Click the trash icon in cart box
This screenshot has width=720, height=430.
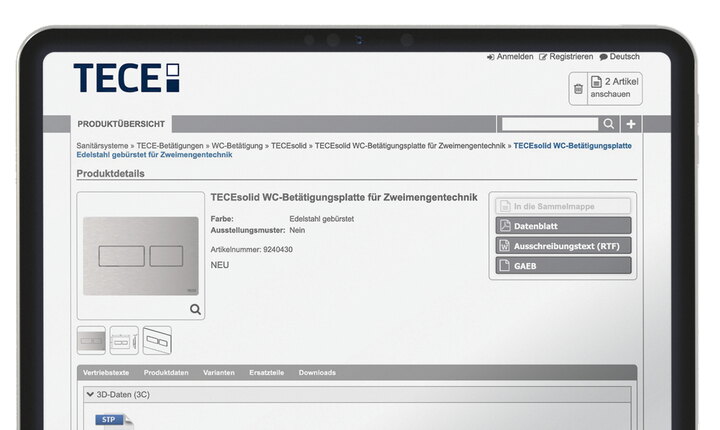pyautogui.click(x=578, y=89)
